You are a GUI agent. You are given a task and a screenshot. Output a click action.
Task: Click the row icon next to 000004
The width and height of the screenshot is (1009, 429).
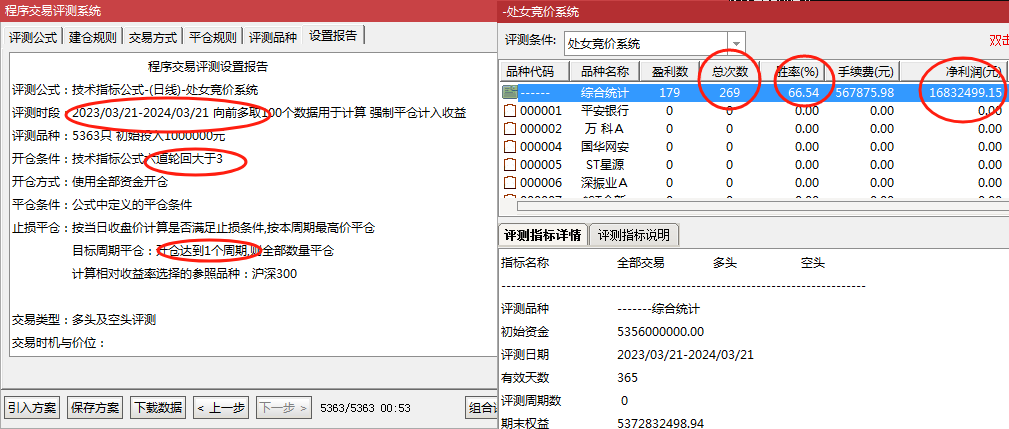pyautogui.click(x=510, y=147)
